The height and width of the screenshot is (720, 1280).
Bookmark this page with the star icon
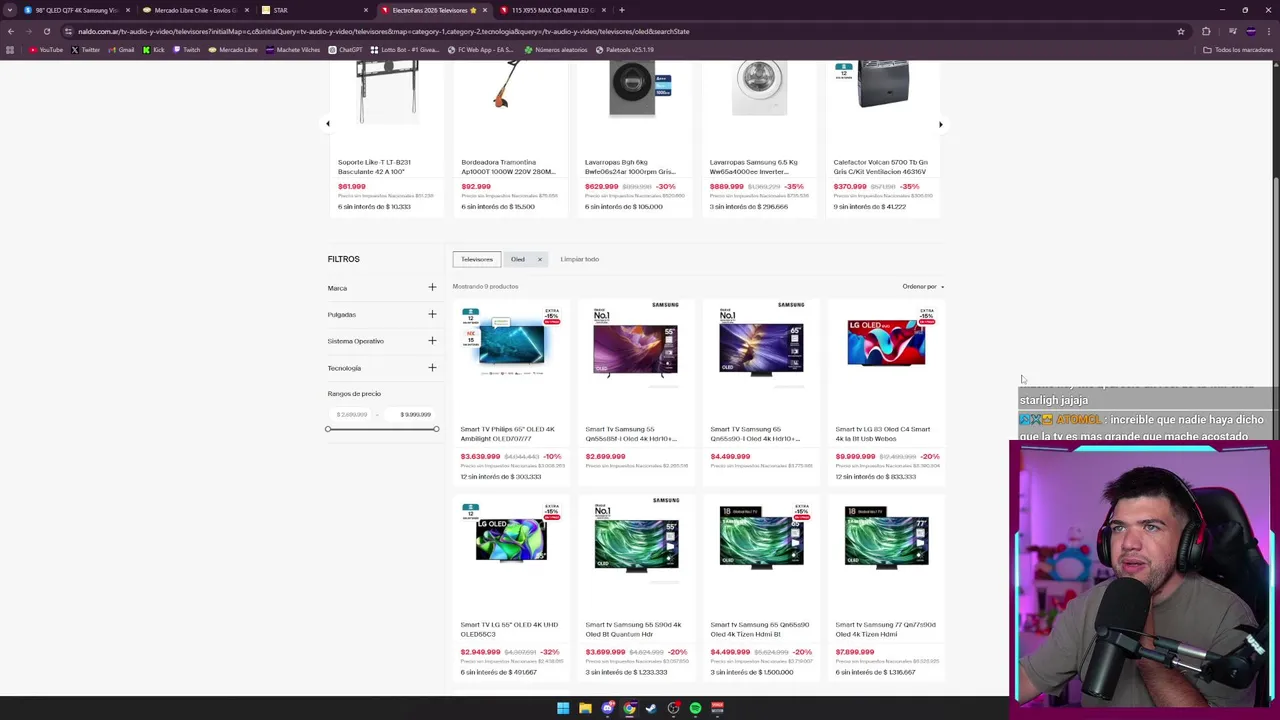[1181, 31]
